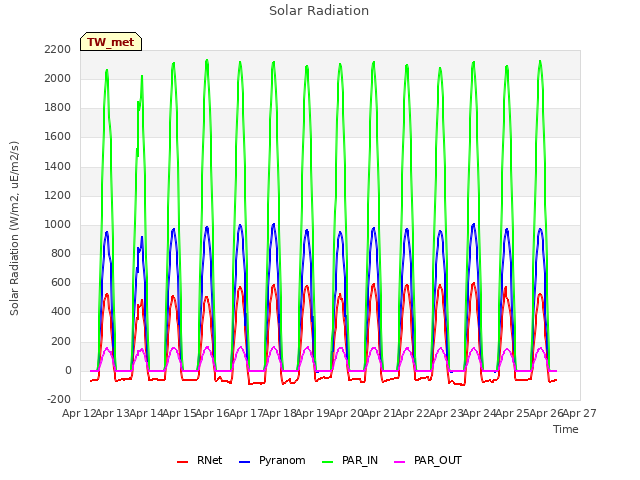Click the Apr 18 x-axis tick label
This screenshot has width=640, height=480.
pos(279,413)
